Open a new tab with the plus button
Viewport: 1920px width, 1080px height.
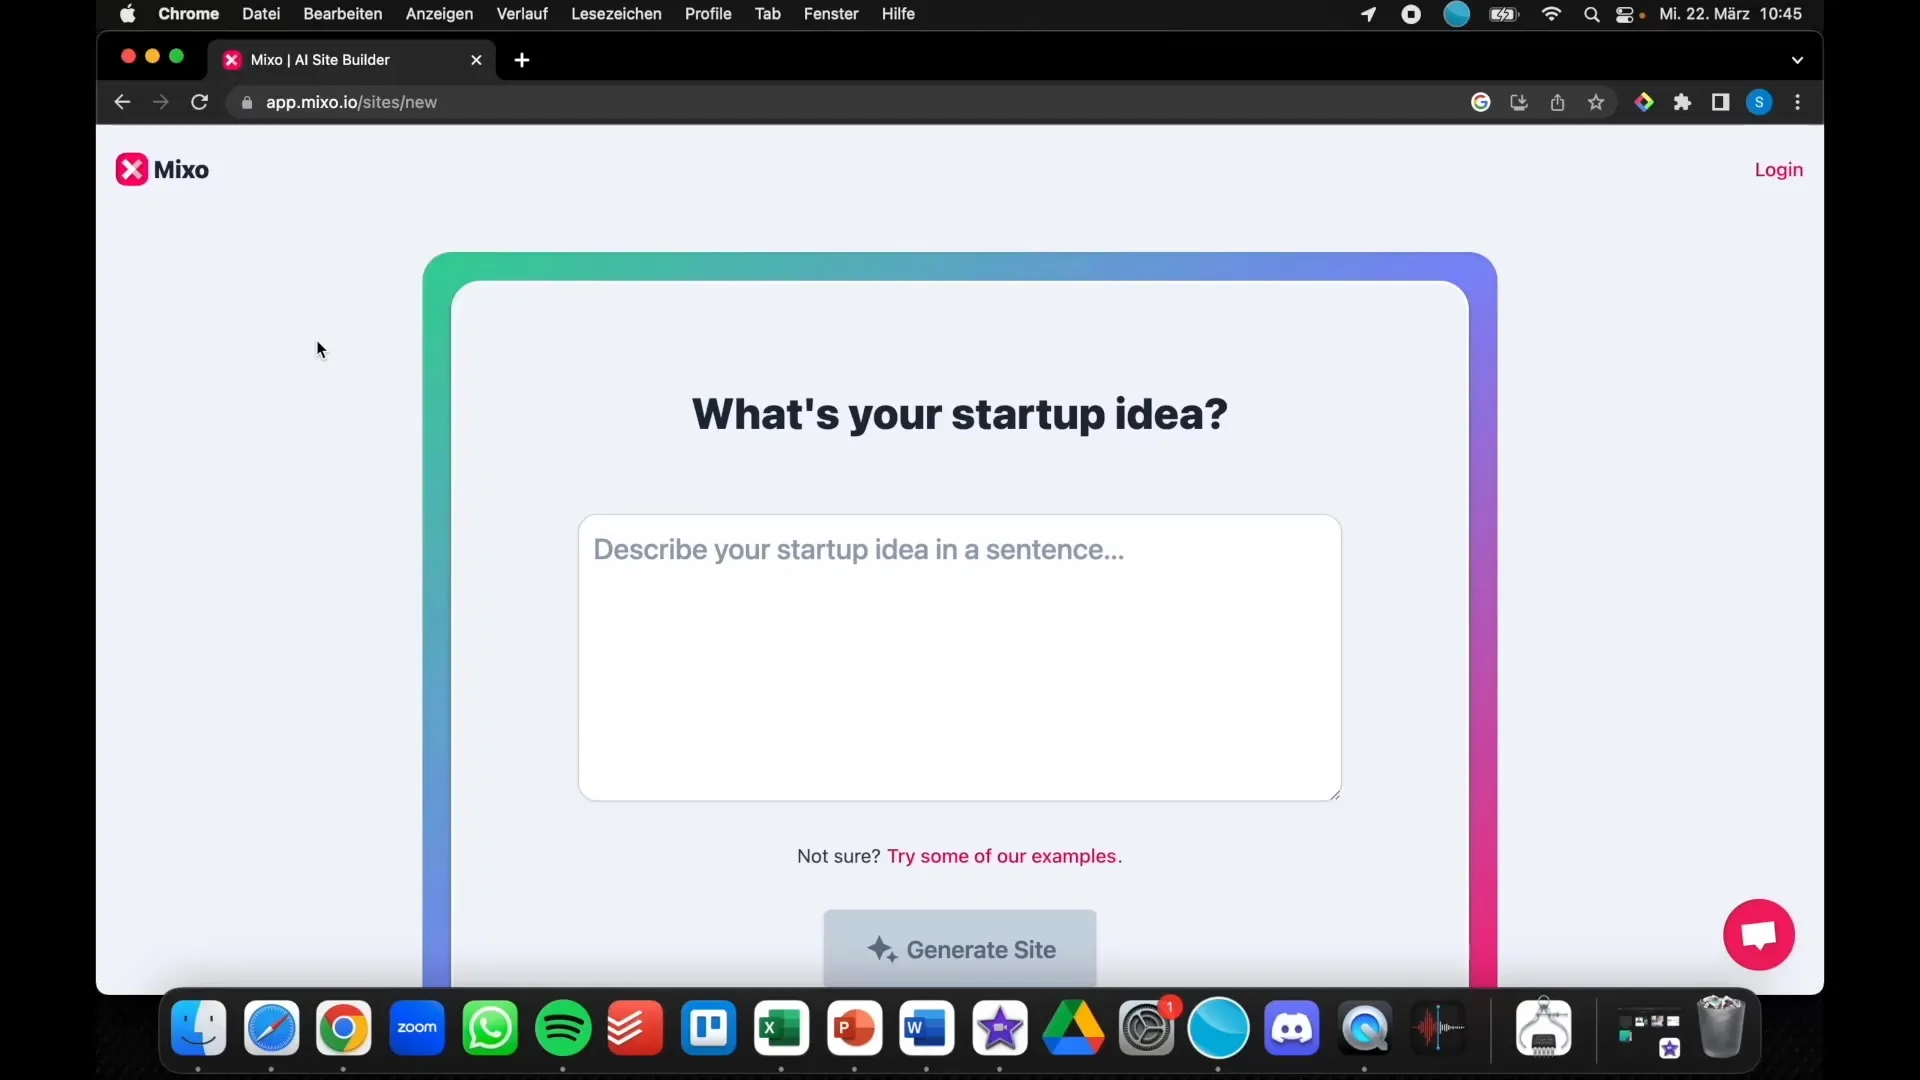coord(521,60)
